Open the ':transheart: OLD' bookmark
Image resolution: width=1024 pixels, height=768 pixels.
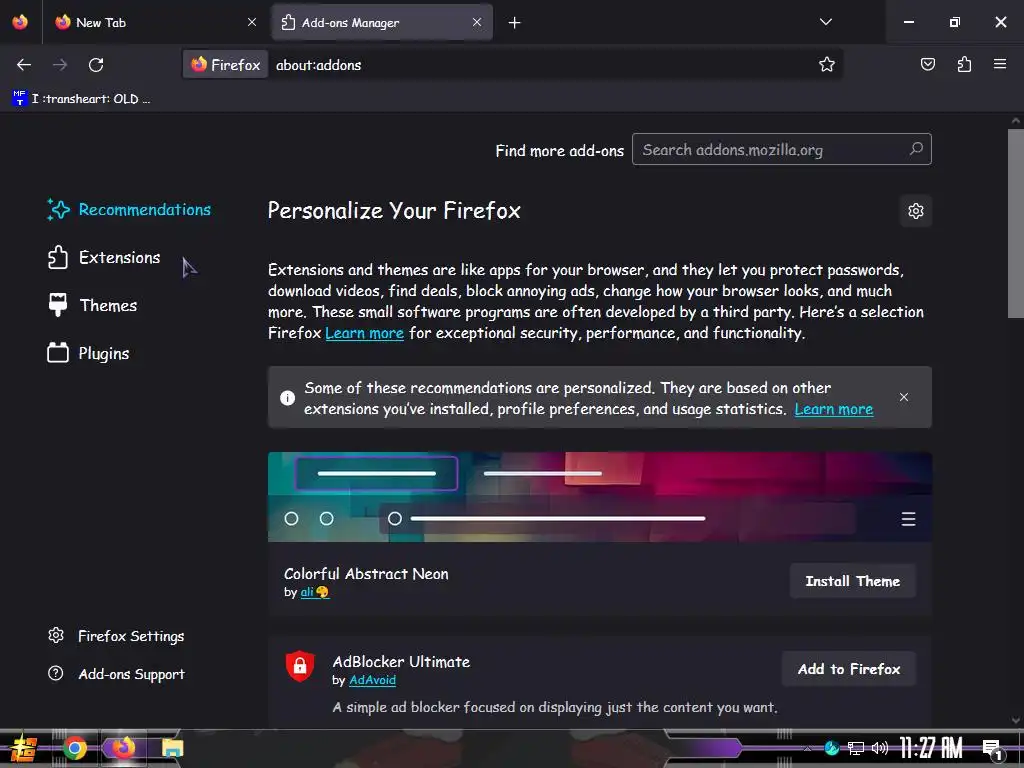pos(81,99)
